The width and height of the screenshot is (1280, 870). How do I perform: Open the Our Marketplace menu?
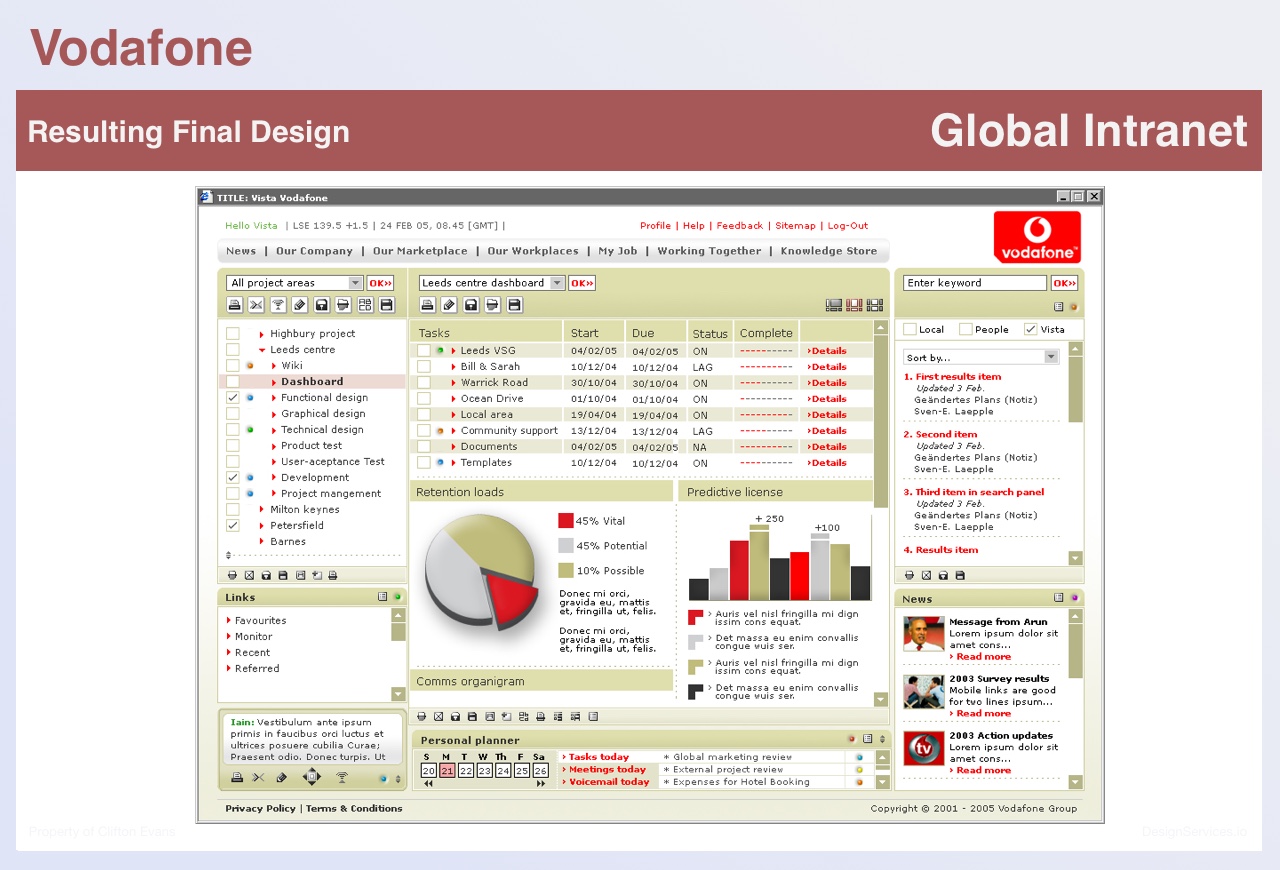[x=420, y=251]
